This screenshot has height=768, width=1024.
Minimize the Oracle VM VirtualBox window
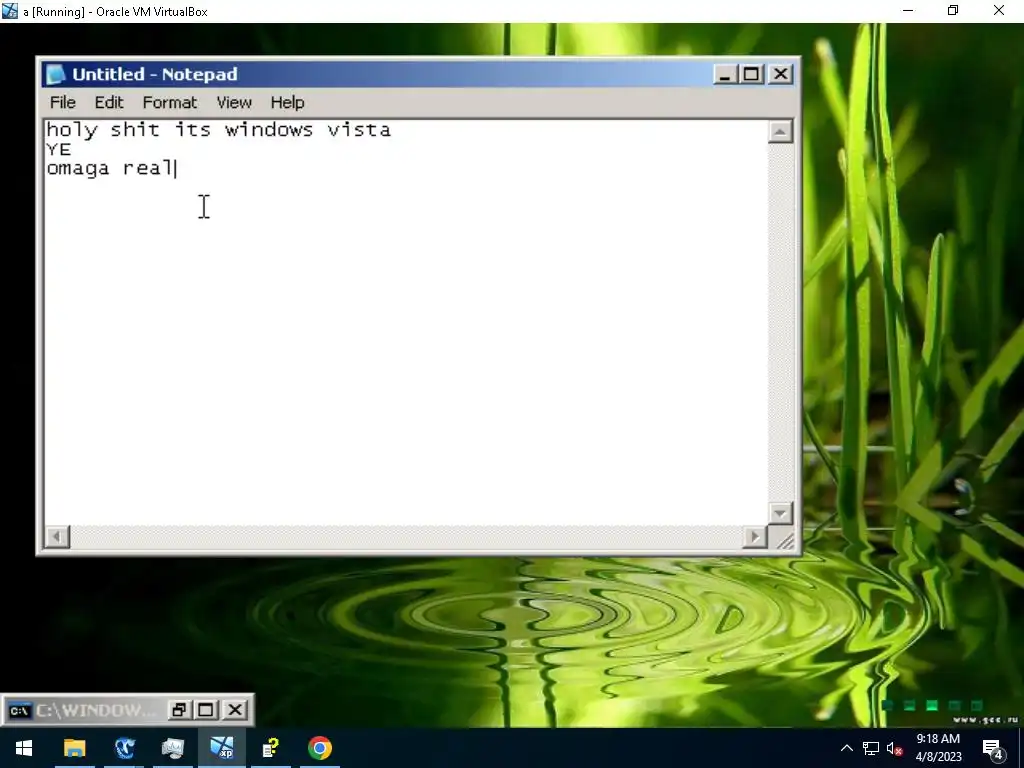908,11
